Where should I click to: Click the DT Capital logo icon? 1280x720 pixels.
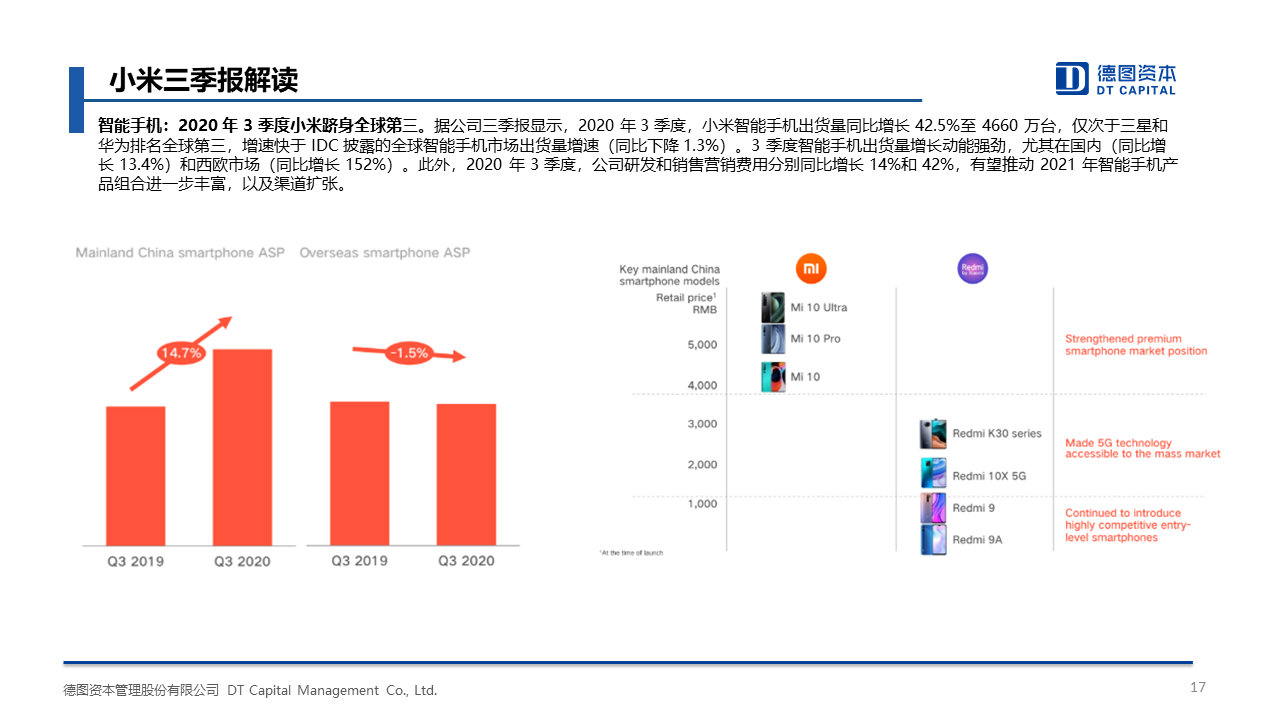(1072, 78)
